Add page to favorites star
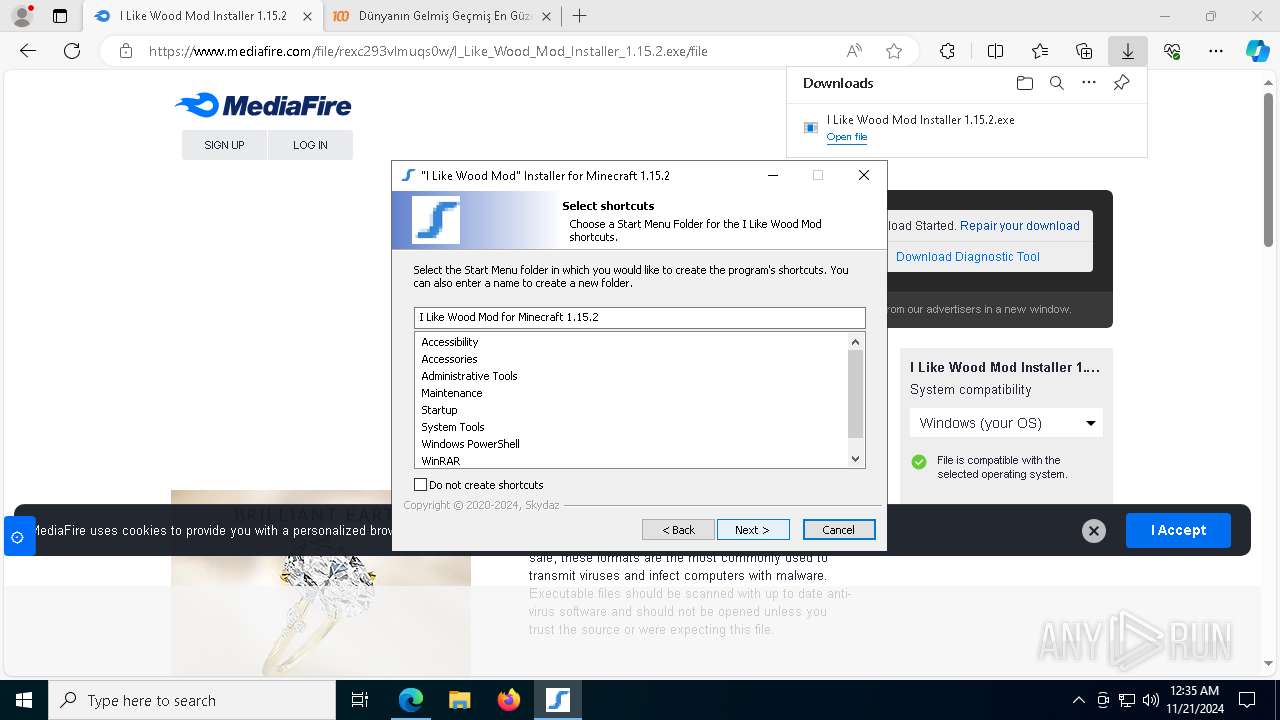The width and height of the screenshot is (1280, 720). [x=894, y=51]
